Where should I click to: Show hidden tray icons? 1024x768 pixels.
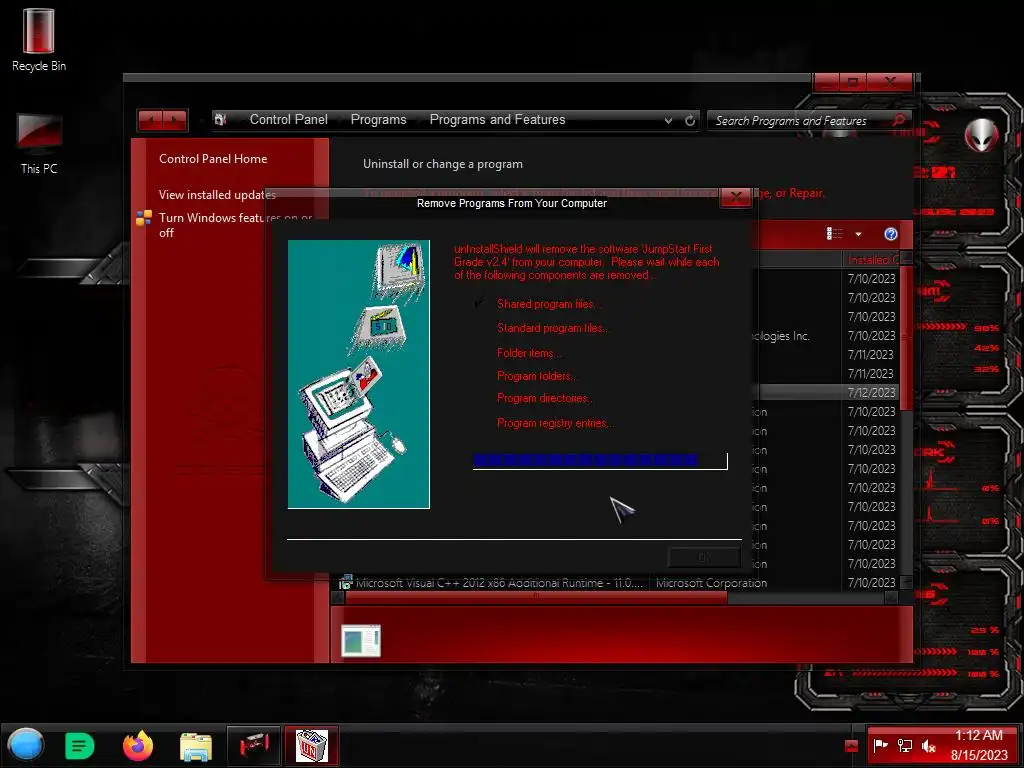click(851, 746)
